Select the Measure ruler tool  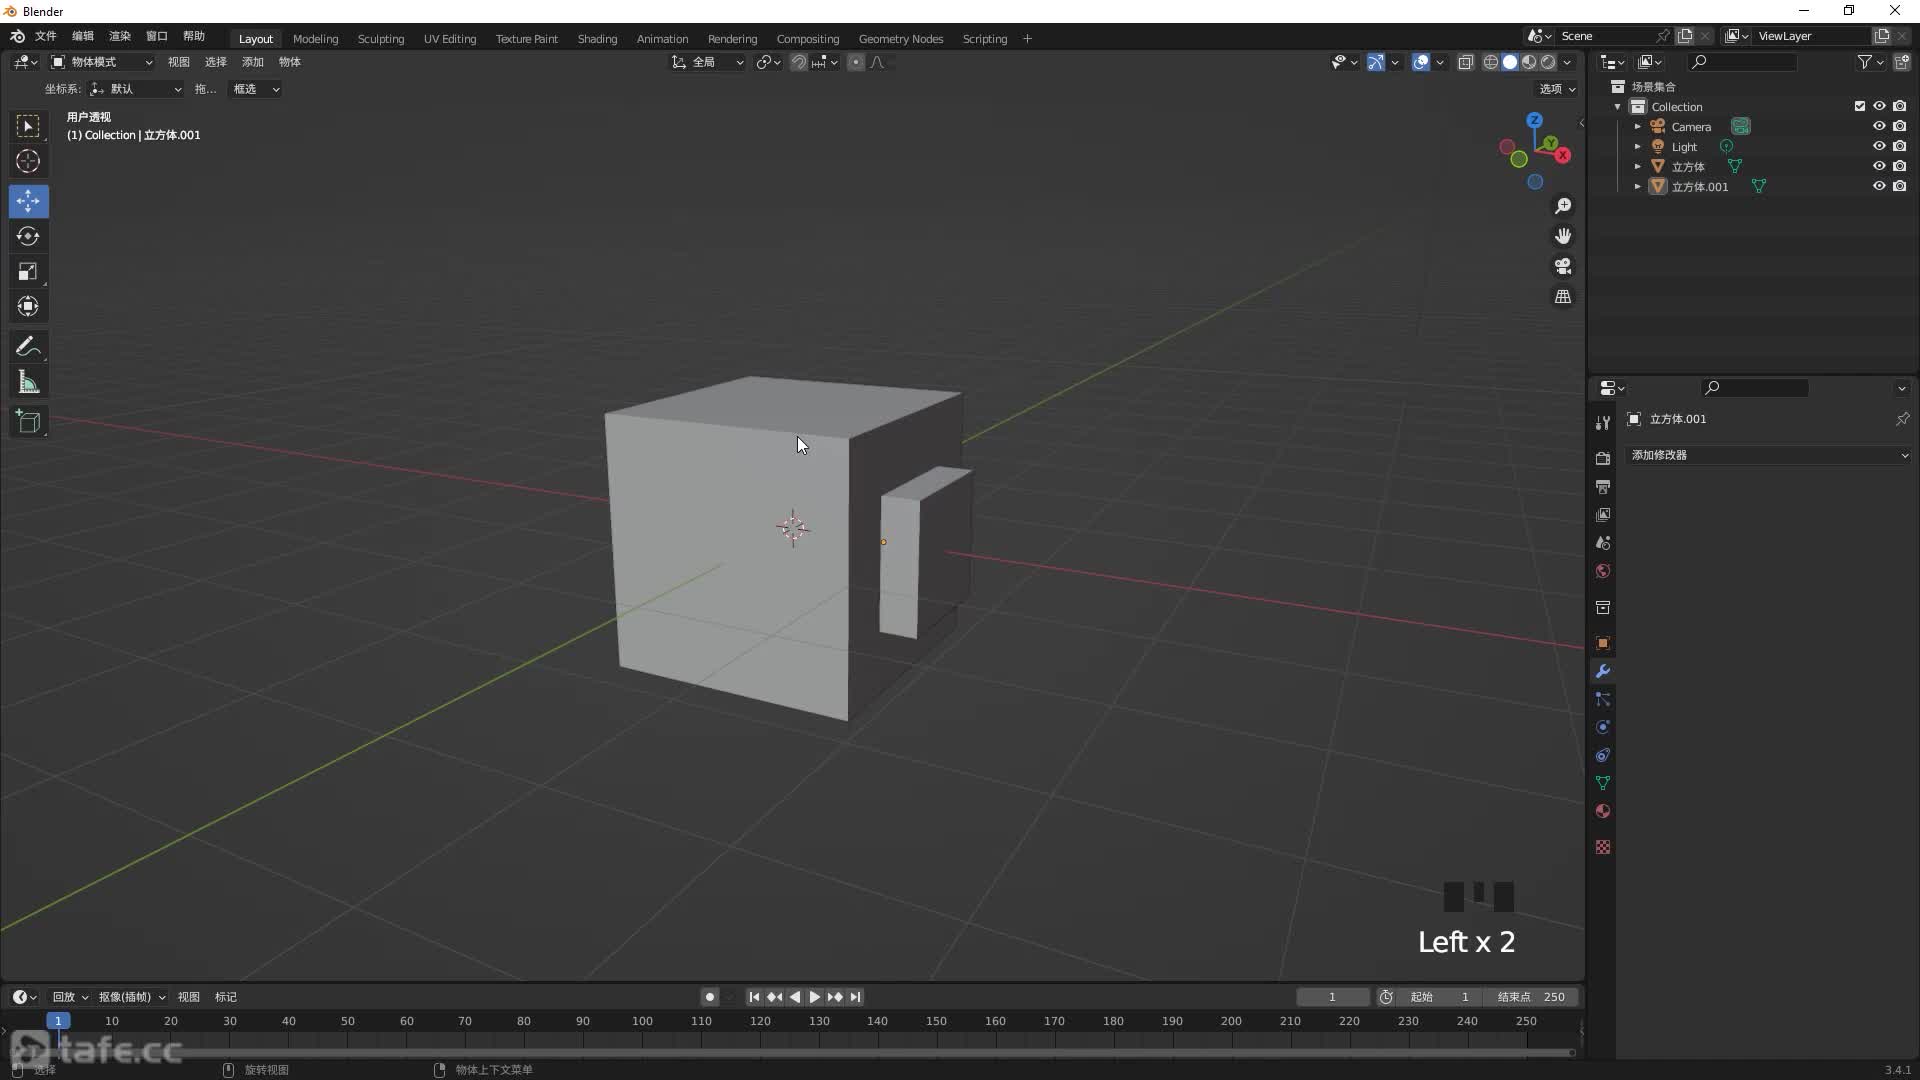28,382
